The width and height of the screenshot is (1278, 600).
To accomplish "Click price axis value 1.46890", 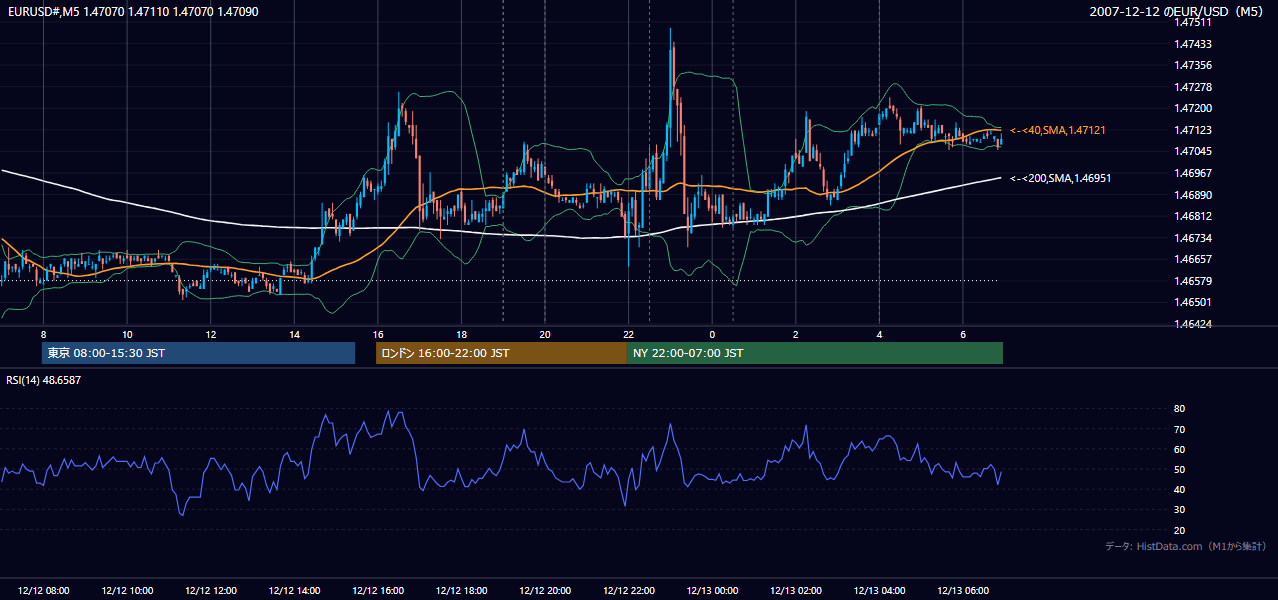I will pyautogui.click(x=1194, y=195).
